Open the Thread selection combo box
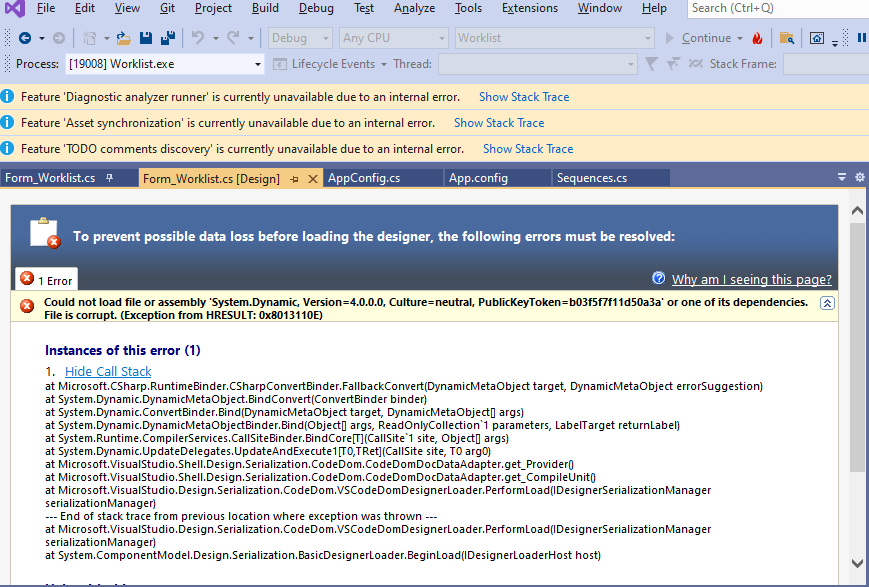 tap(538, 64)
